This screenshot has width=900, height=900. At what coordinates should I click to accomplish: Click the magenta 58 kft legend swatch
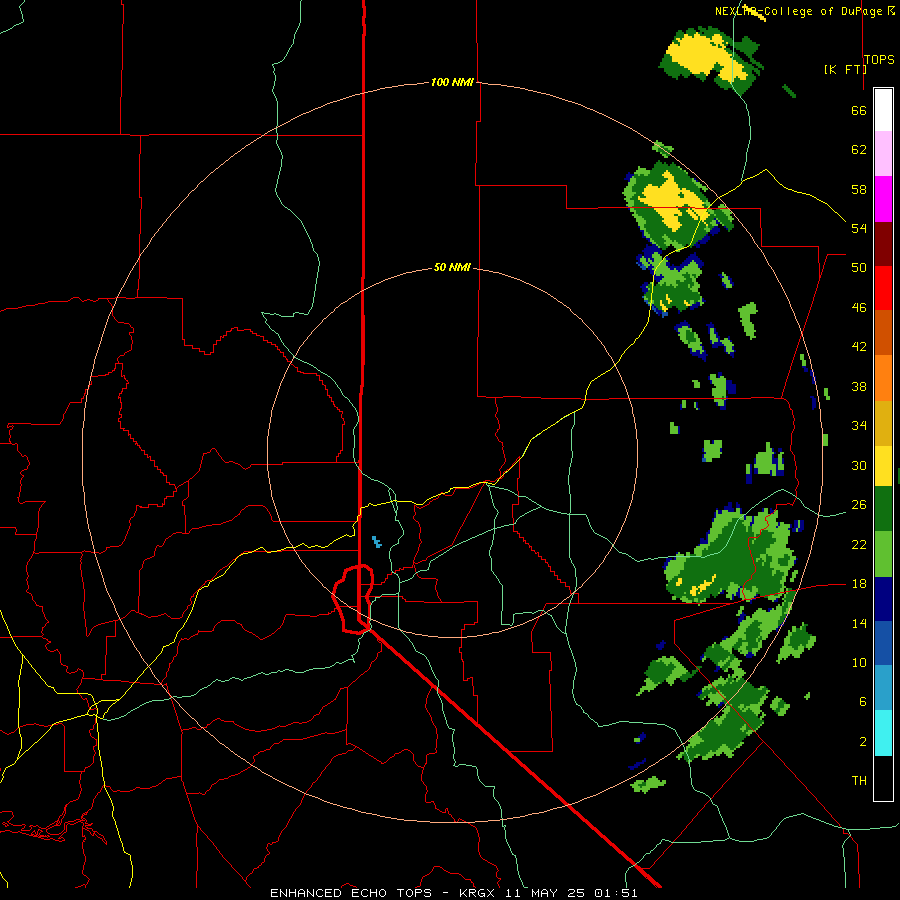[x=883, y=199]
